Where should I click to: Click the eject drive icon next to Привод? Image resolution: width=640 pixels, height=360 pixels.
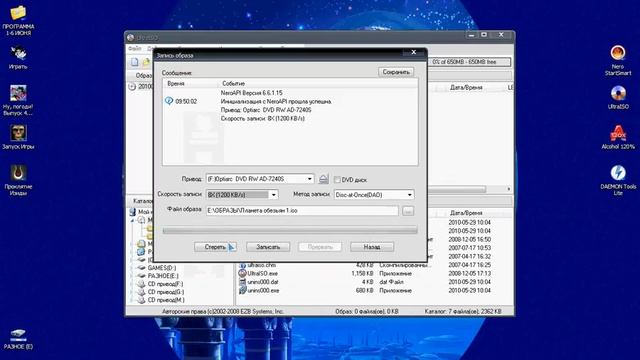(324, 179)
